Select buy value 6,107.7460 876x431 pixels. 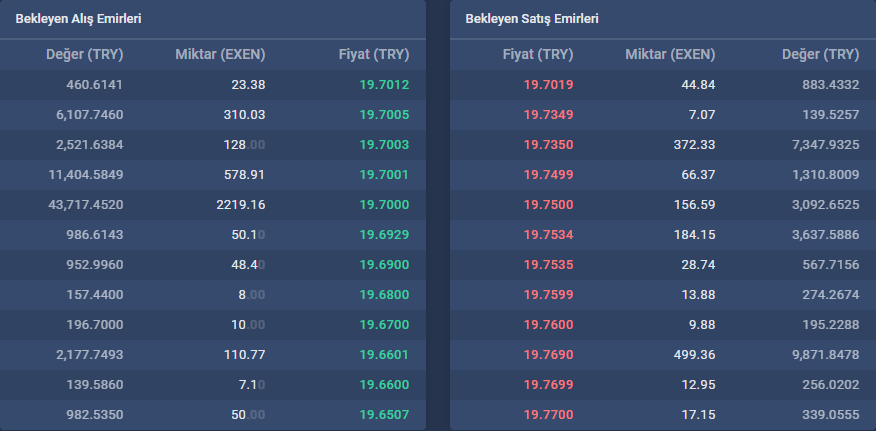tap(89, 115)
